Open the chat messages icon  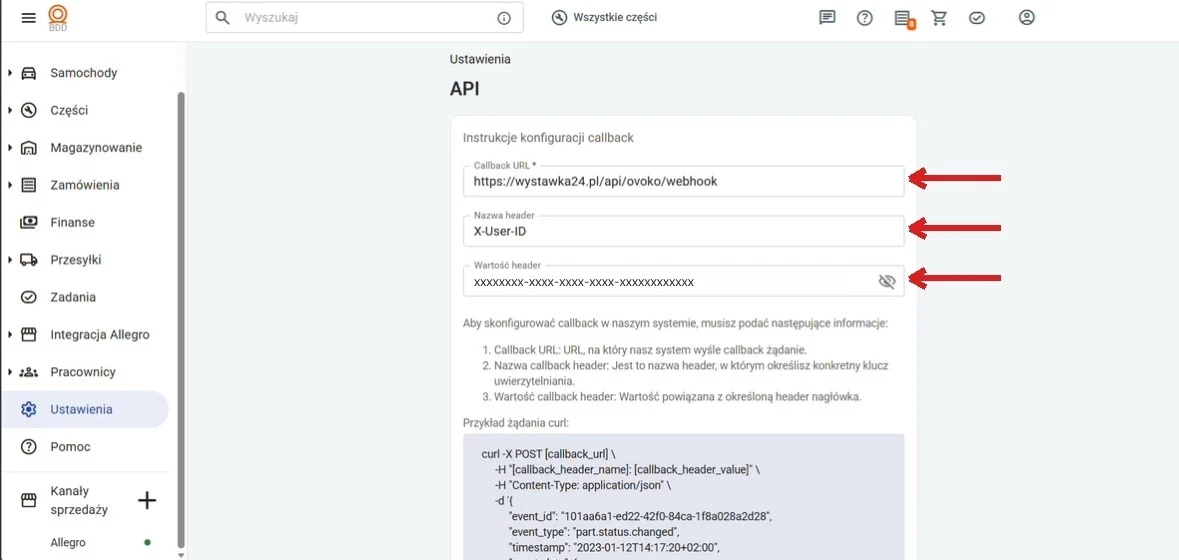(x=827, y=17)
